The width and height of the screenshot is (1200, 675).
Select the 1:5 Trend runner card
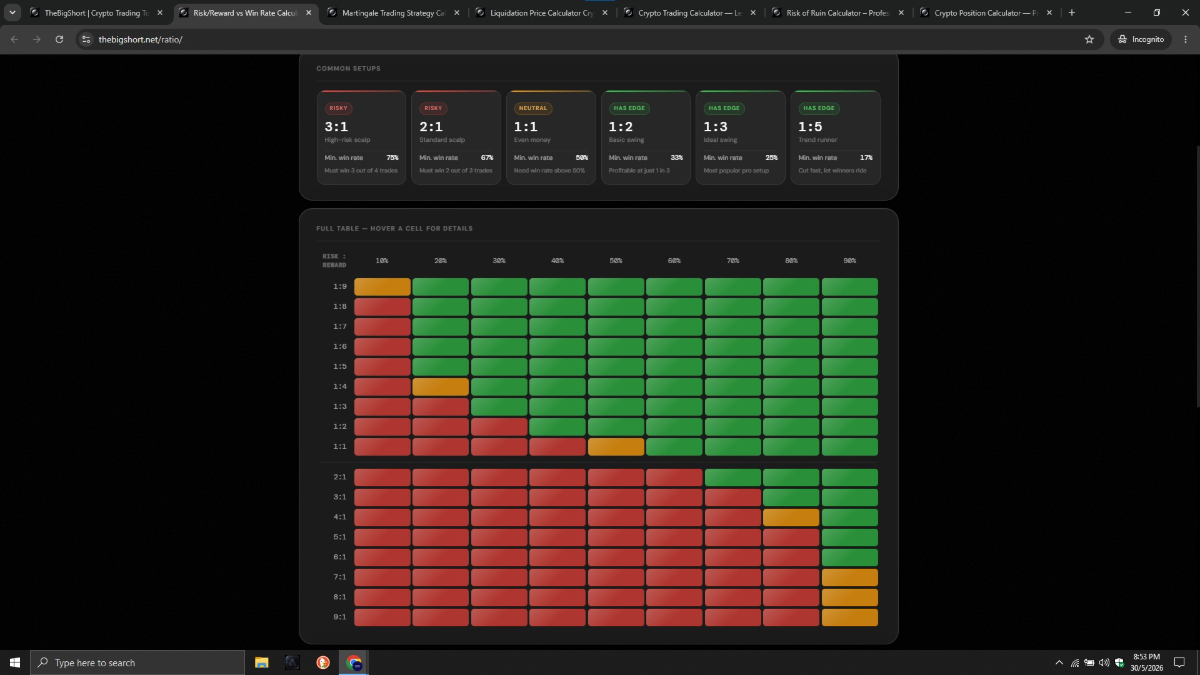836,137
